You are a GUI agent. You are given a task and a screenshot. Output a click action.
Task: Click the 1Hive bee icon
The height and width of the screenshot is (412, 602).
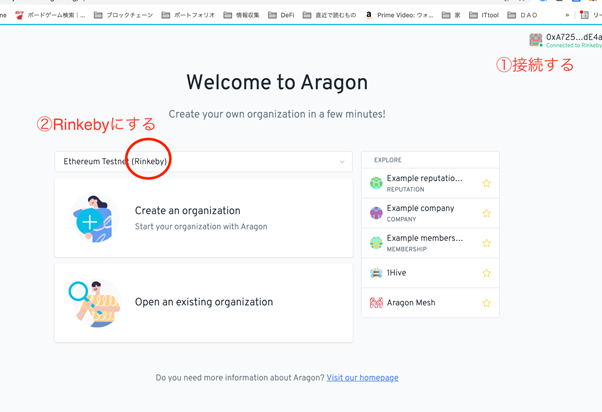[x=376, y=273]
